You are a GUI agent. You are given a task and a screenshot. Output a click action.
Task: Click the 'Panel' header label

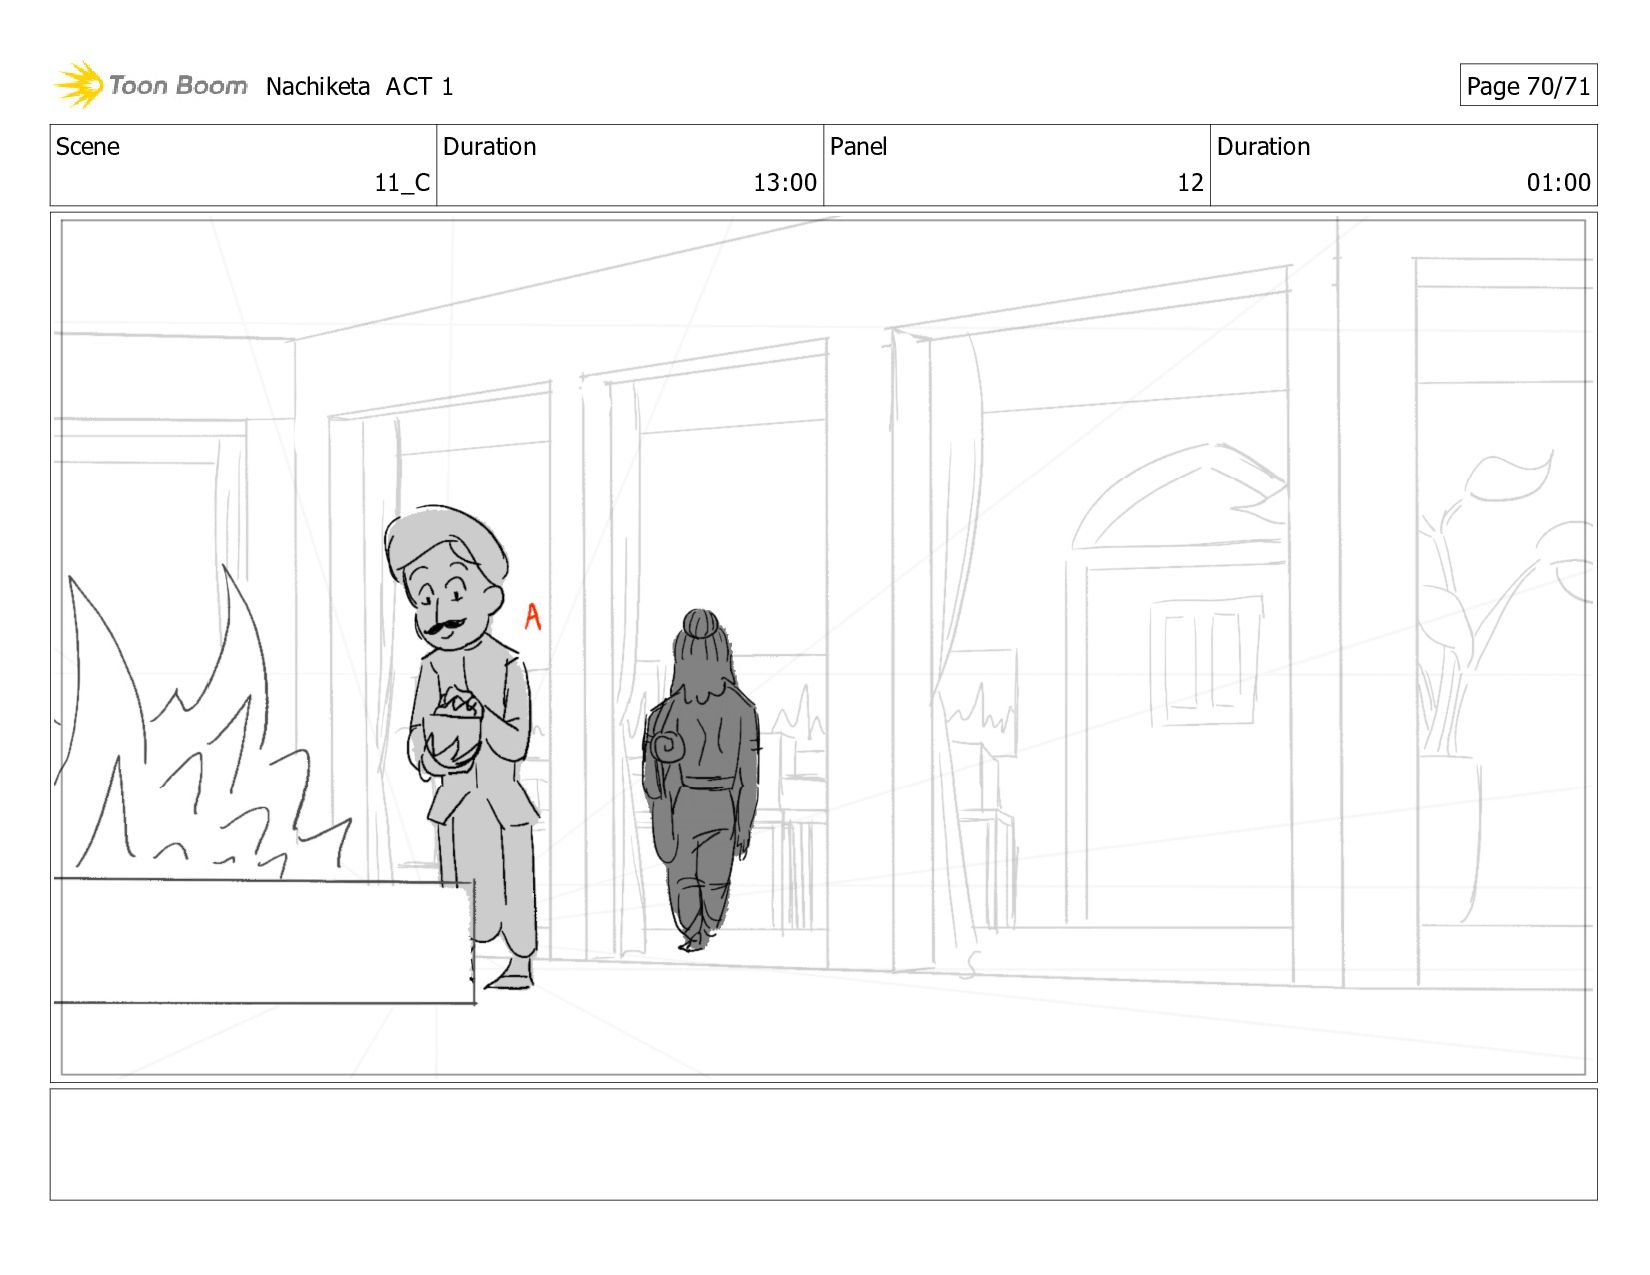point(858,147)
